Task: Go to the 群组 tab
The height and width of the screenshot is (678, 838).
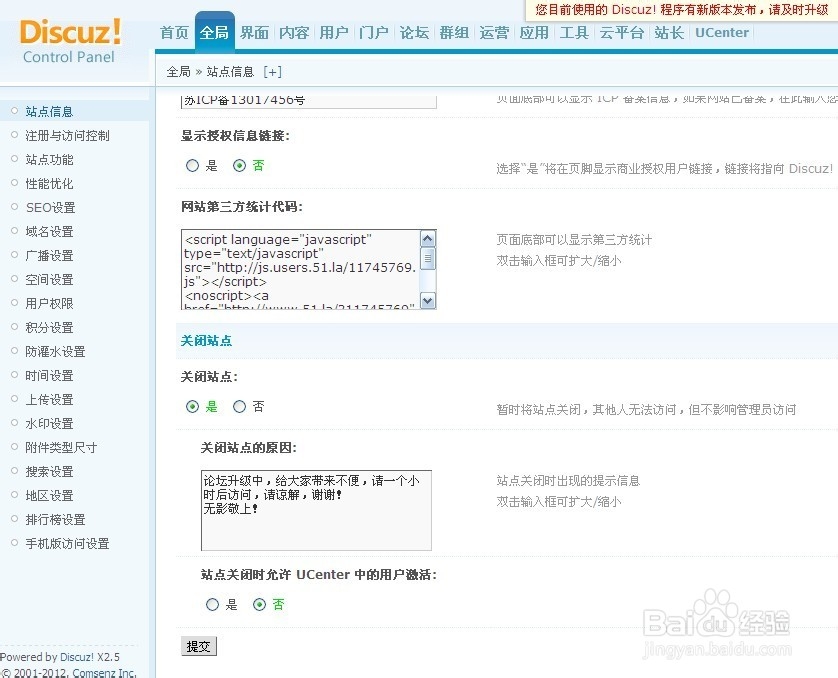Action: pos(454,33)
